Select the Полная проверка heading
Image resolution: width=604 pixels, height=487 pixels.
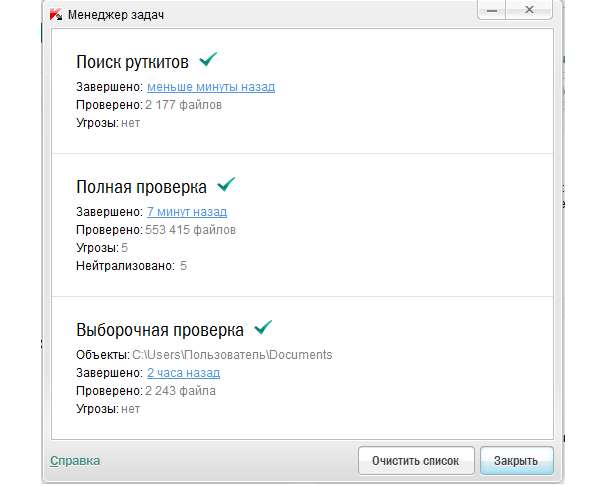(x=141, y=187)
